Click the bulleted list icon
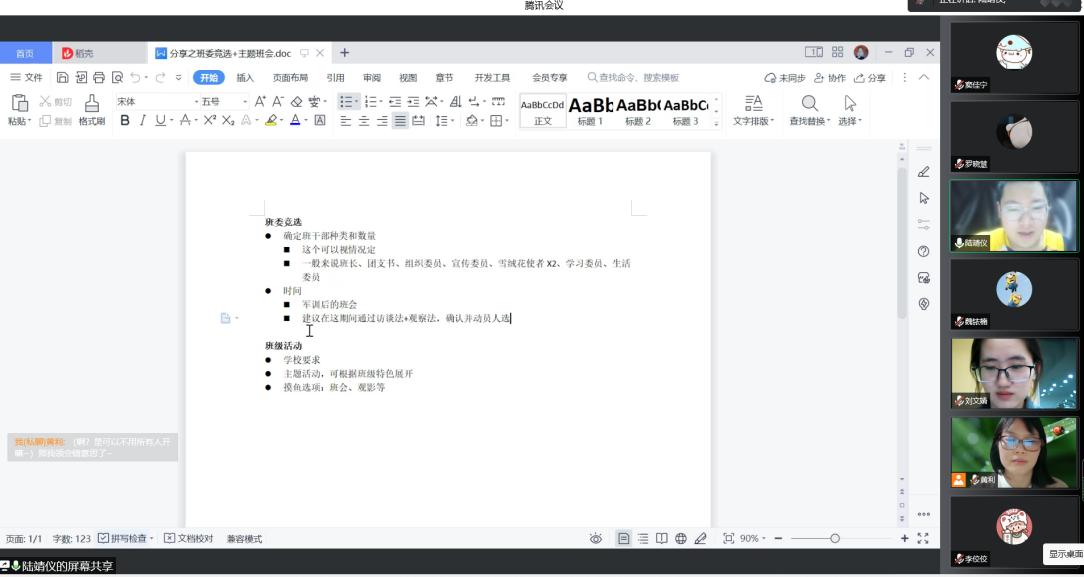 coord(345,101)
